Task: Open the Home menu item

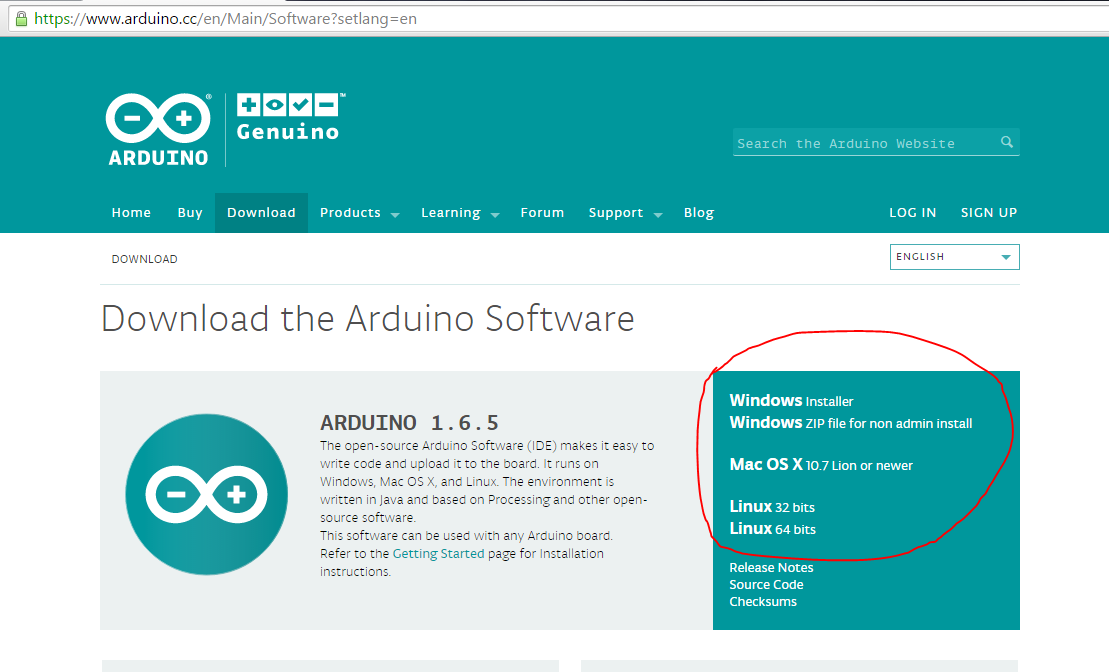Action: 131,212
